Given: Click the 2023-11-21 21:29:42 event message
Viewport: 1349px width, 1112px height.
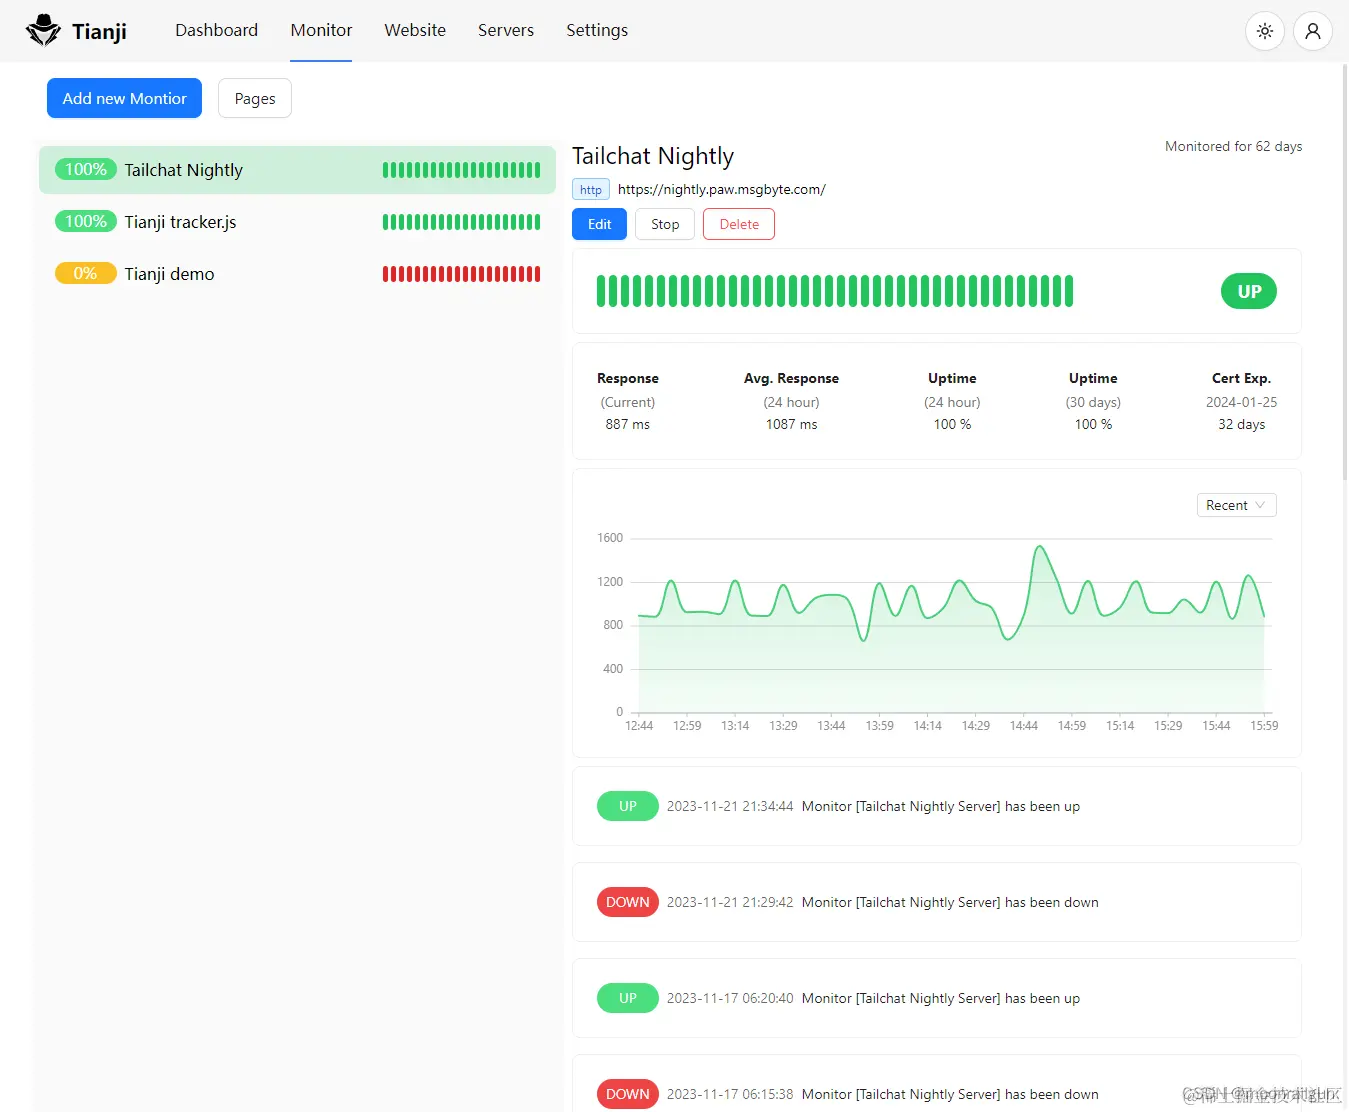Looking at the screenshot, I should point(950,902).
